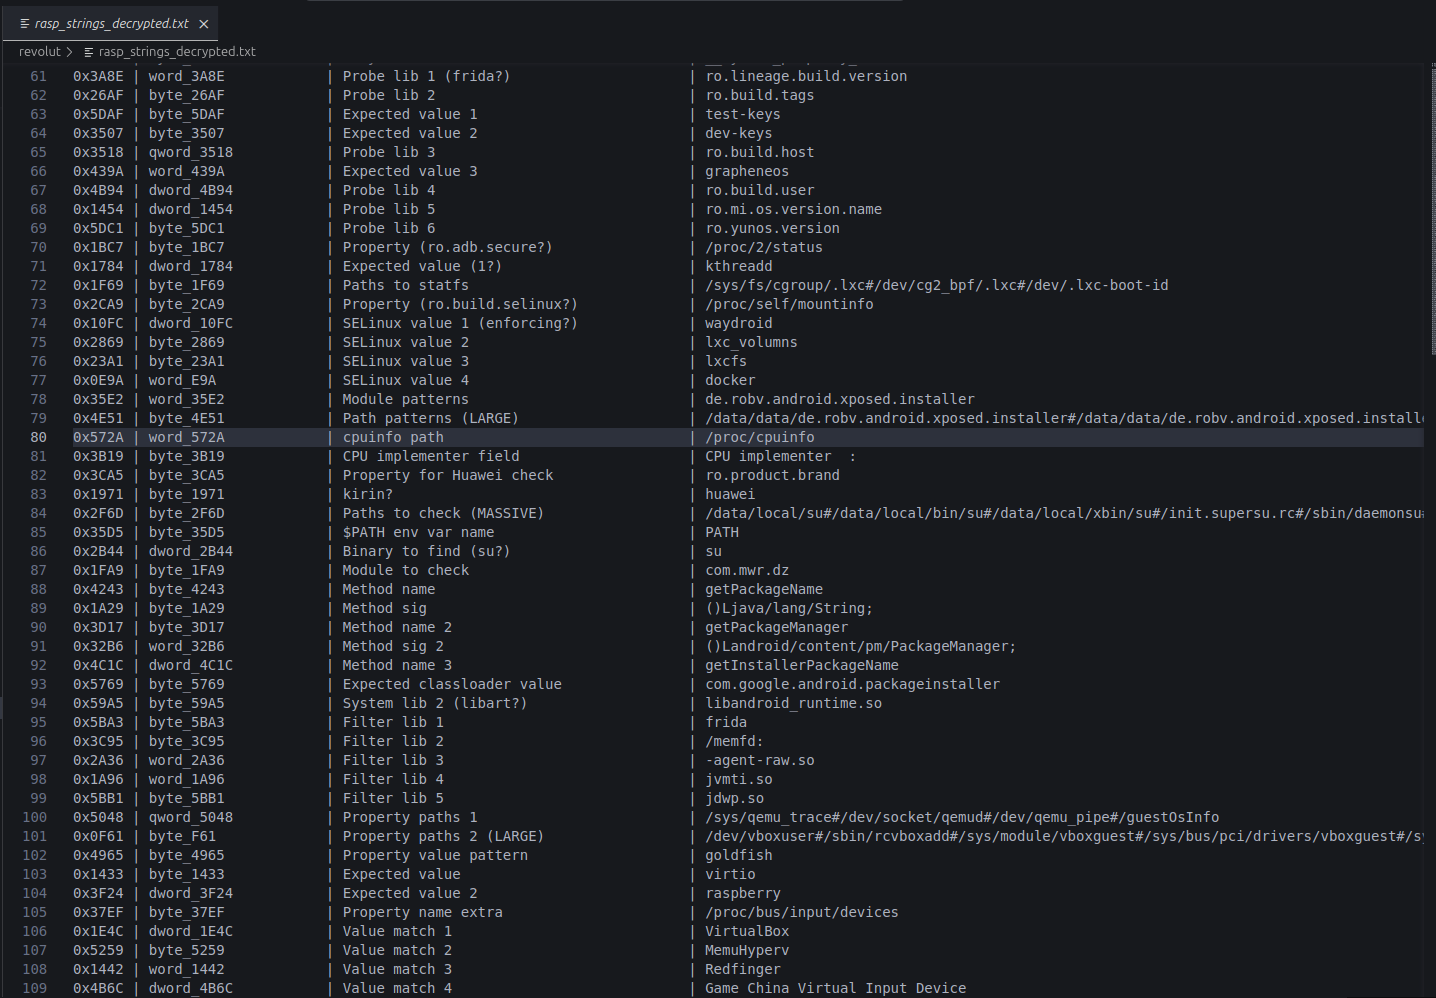Click the file icon in the editor tab
Viewport: 1436px width, 998px height.
(25, 24)
